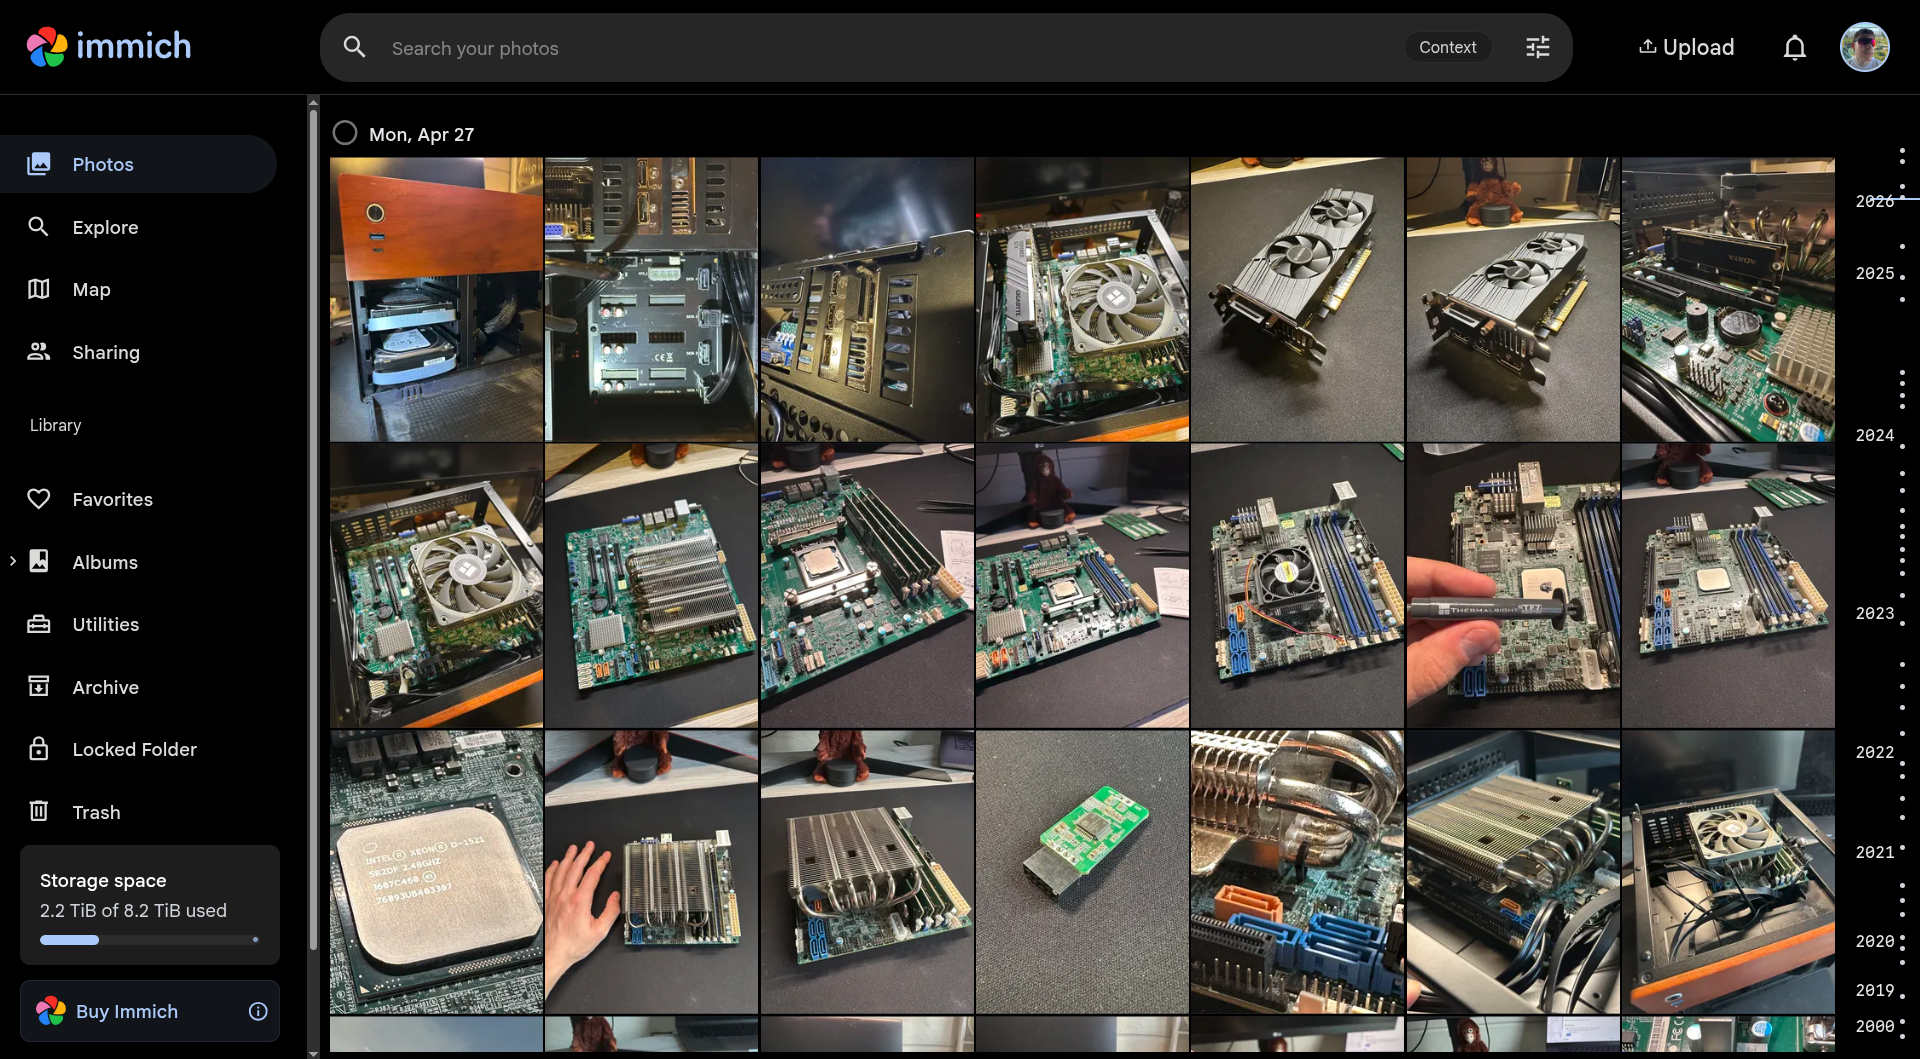Go to Explore page
The width and height of the screenshot is (1920, 1059).
(x=138, y=227)
